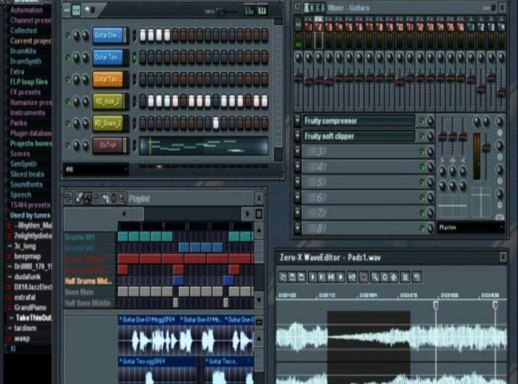The width and height of the screenshot is (518, 384).
Task: Mute the RD_Kick_2 channel via green LED
Action: (68, 101)
